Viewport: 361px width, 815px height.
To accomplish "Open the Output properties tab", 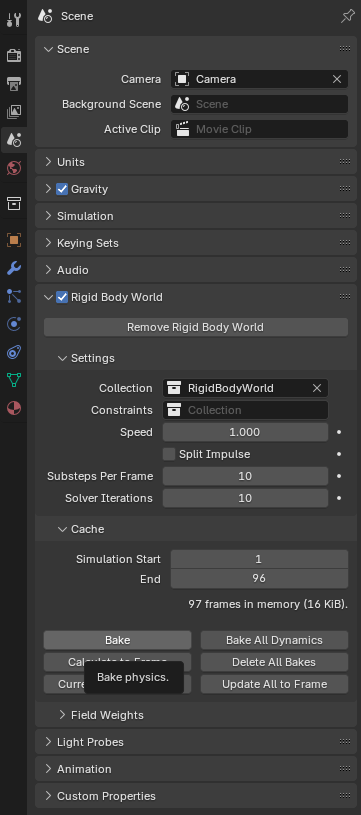I will point(14,83).
